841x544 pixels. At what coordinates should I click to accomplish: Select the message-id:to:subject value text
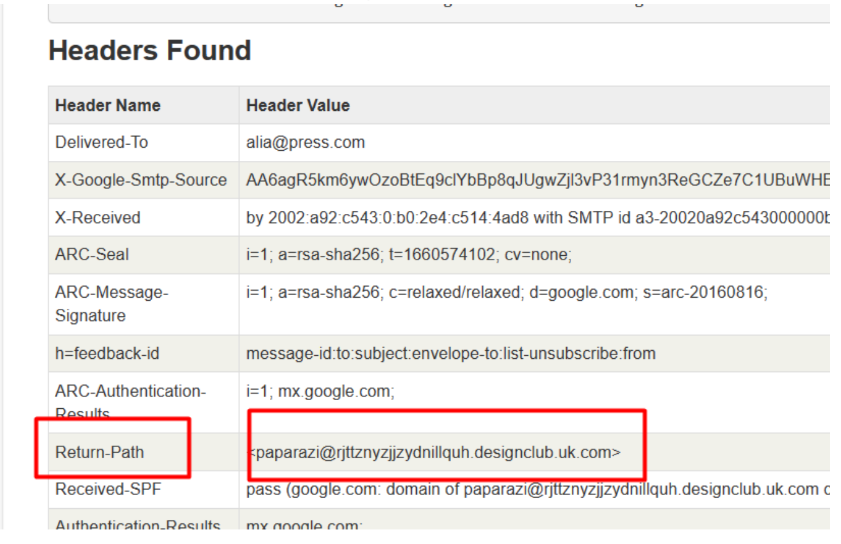(x=451, y=353)
